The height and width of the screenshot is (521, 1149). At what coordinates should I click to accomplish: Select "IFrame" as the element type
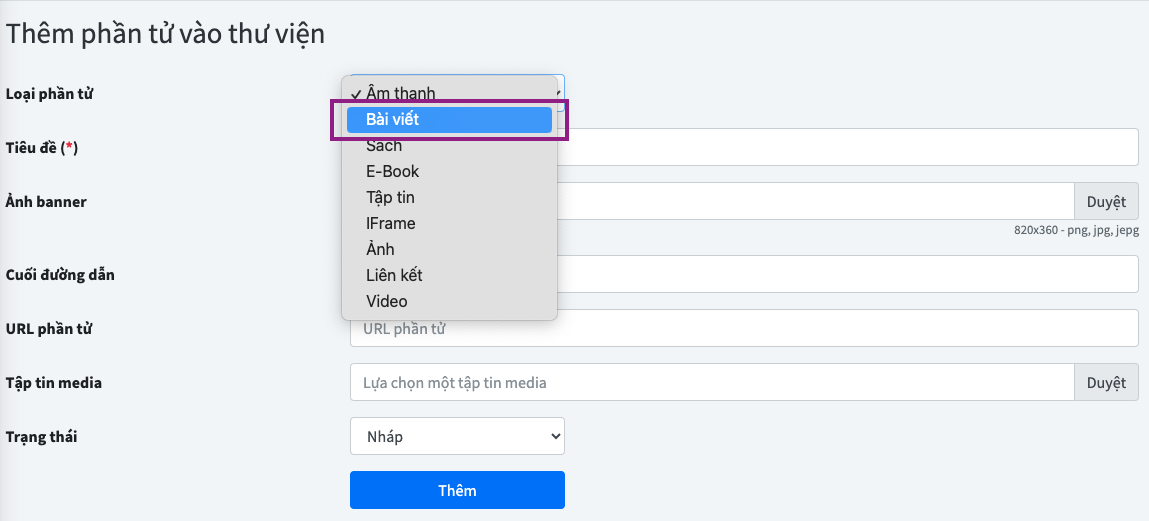[390, 224]
